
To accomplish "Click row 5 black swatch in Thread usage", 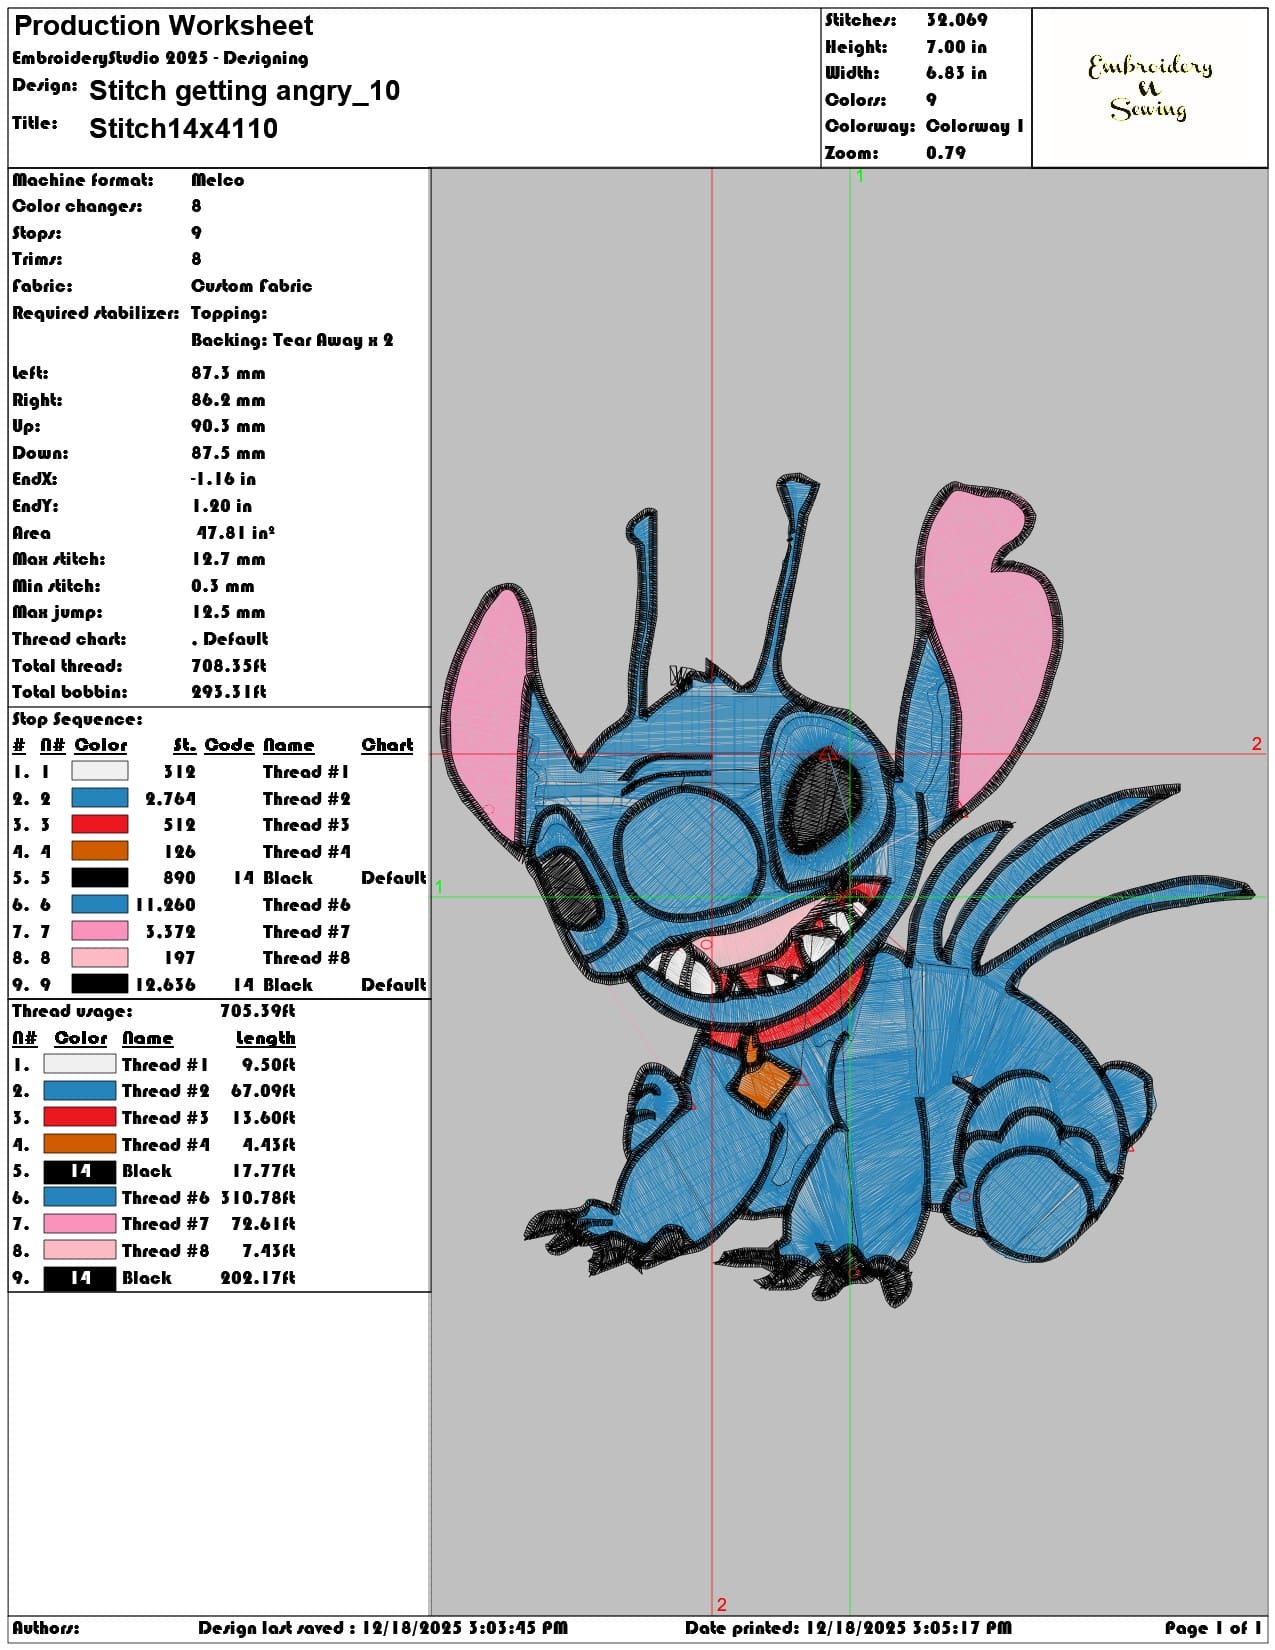I will click(x=80, y=1170).
